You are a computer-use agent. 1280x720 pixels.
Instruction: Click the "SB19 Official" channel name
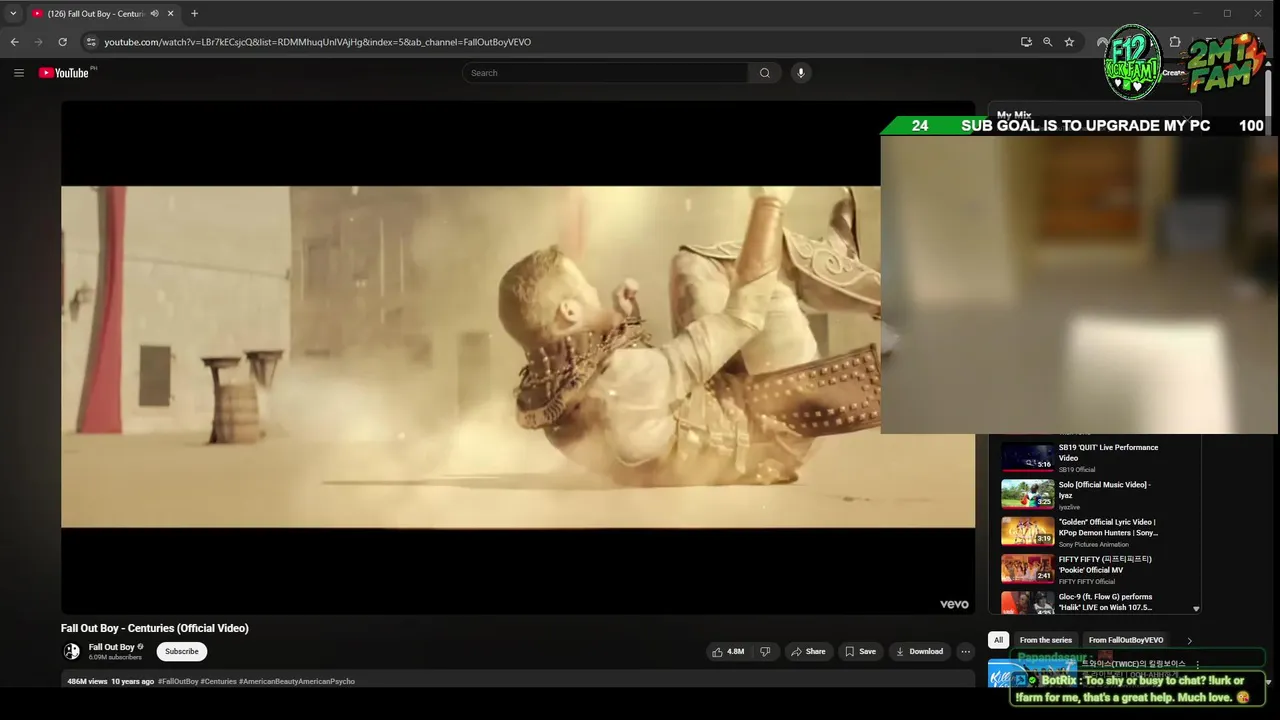click(1077, 469)
